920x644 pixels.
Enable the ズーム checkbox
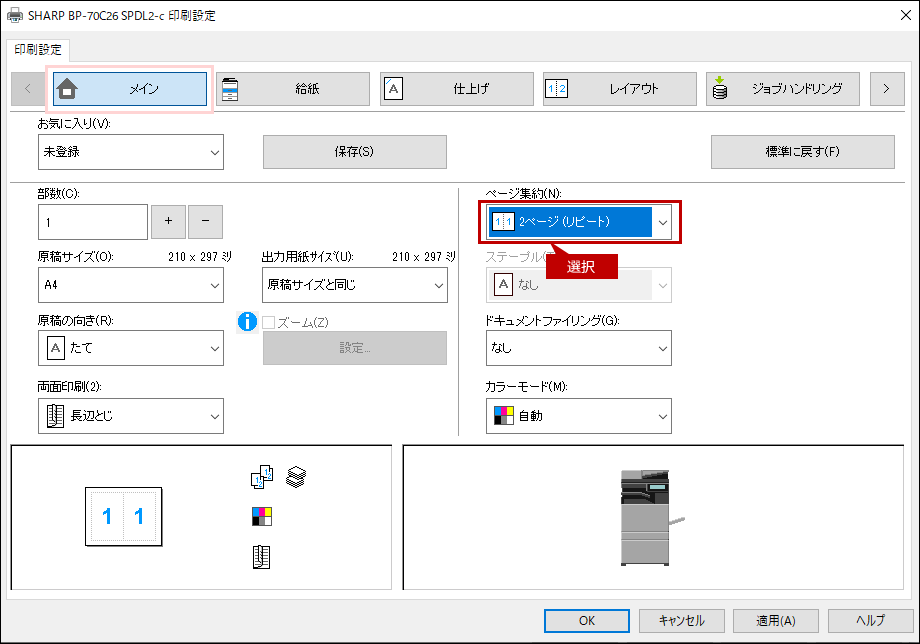(269, 322)
